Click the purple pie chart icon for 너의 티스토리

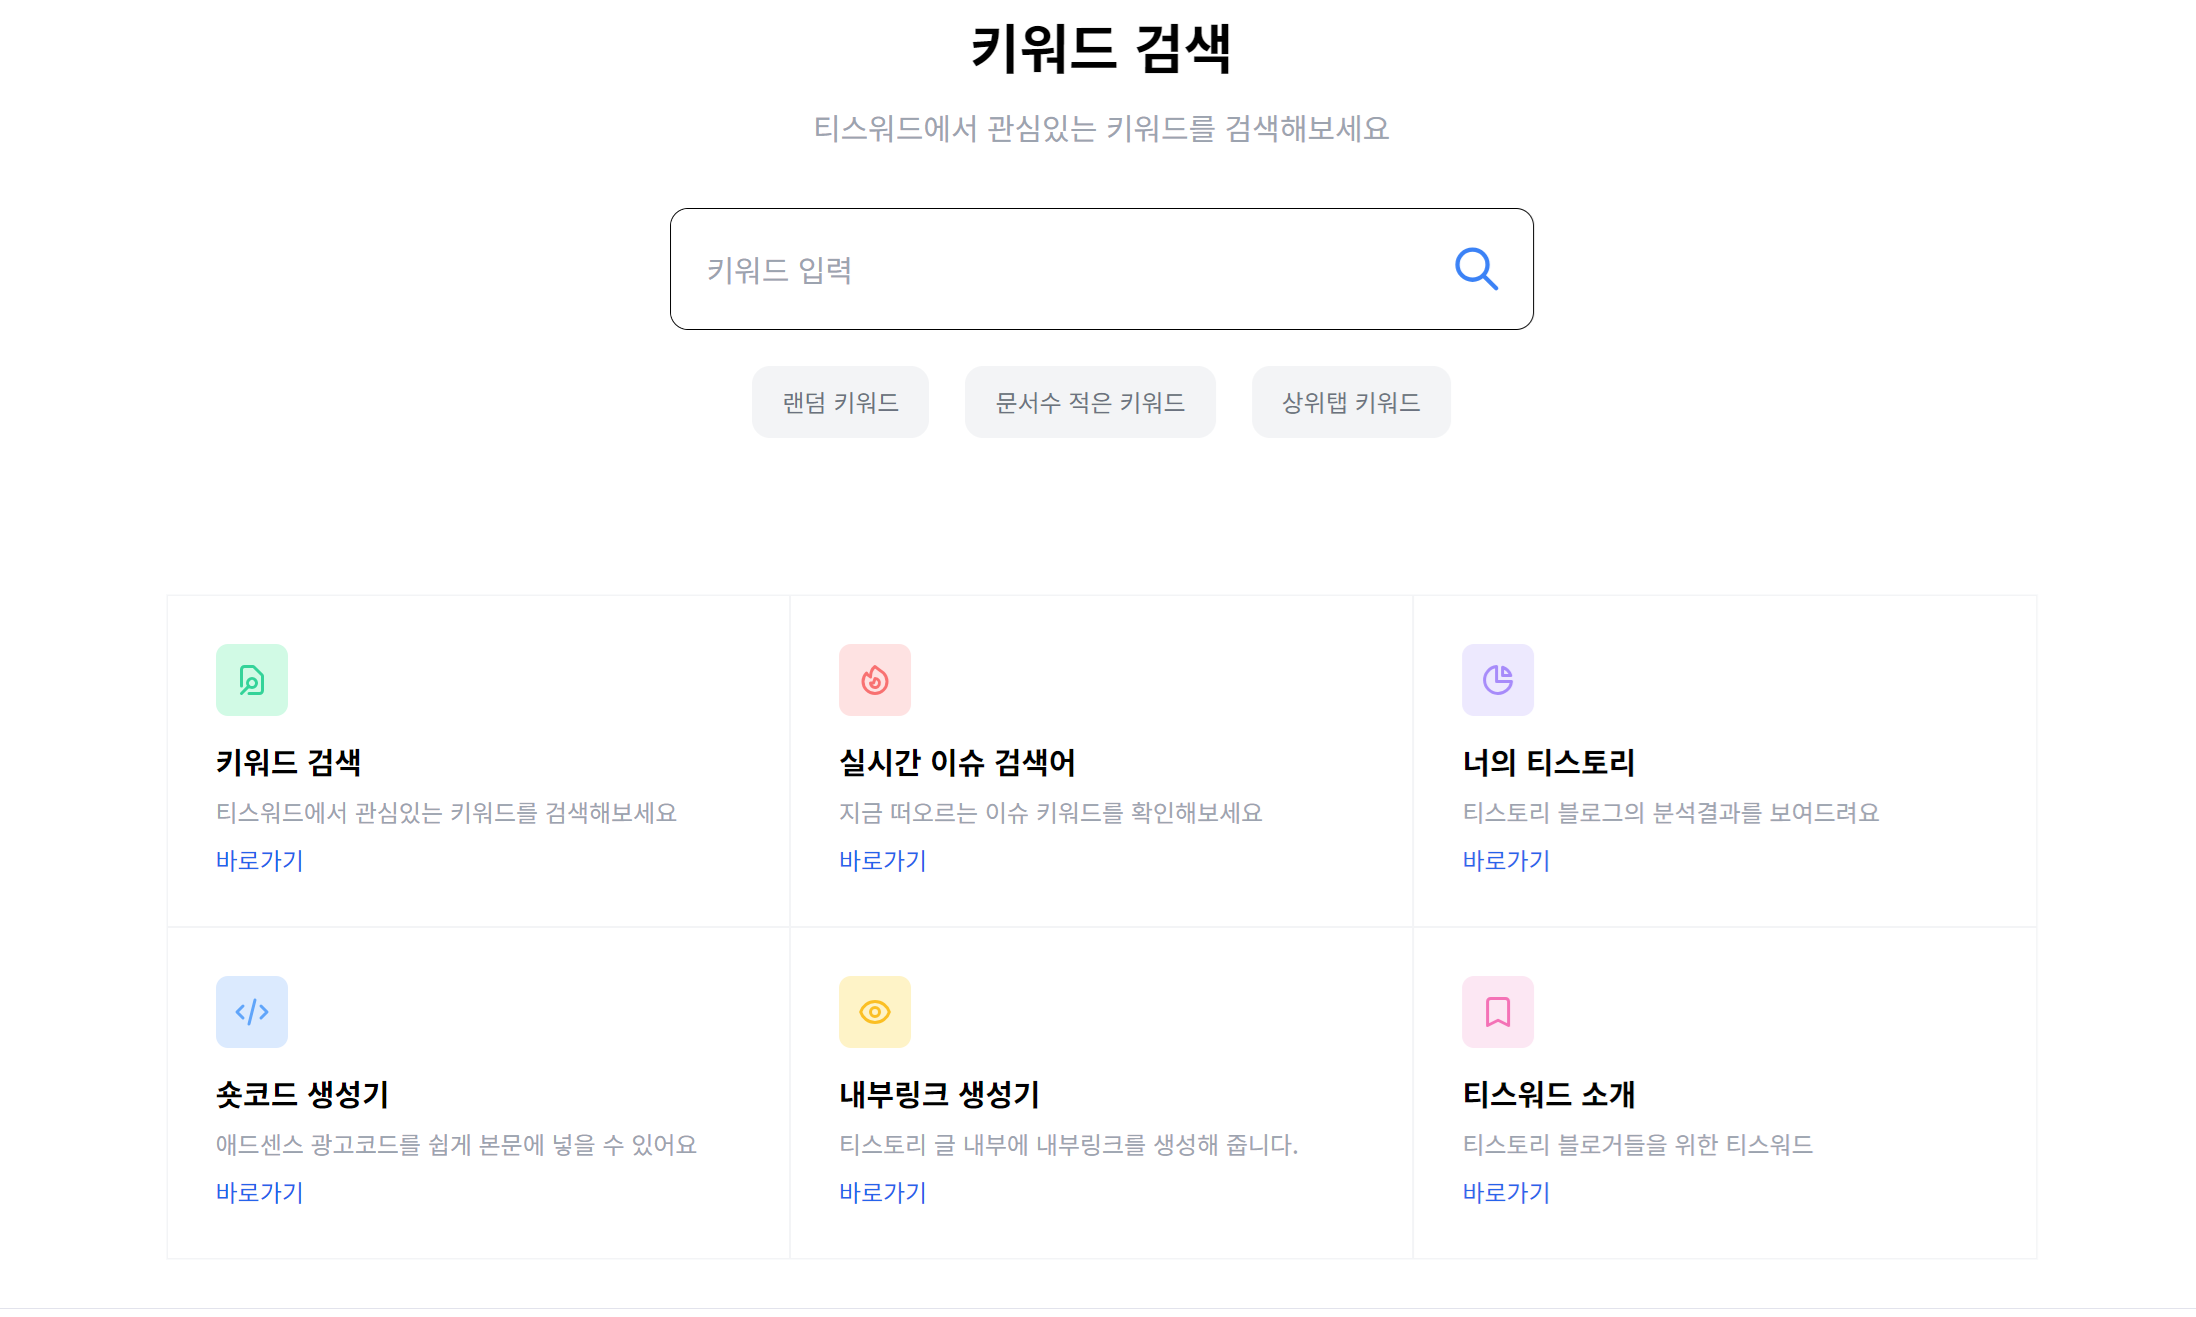point(1497,680)
